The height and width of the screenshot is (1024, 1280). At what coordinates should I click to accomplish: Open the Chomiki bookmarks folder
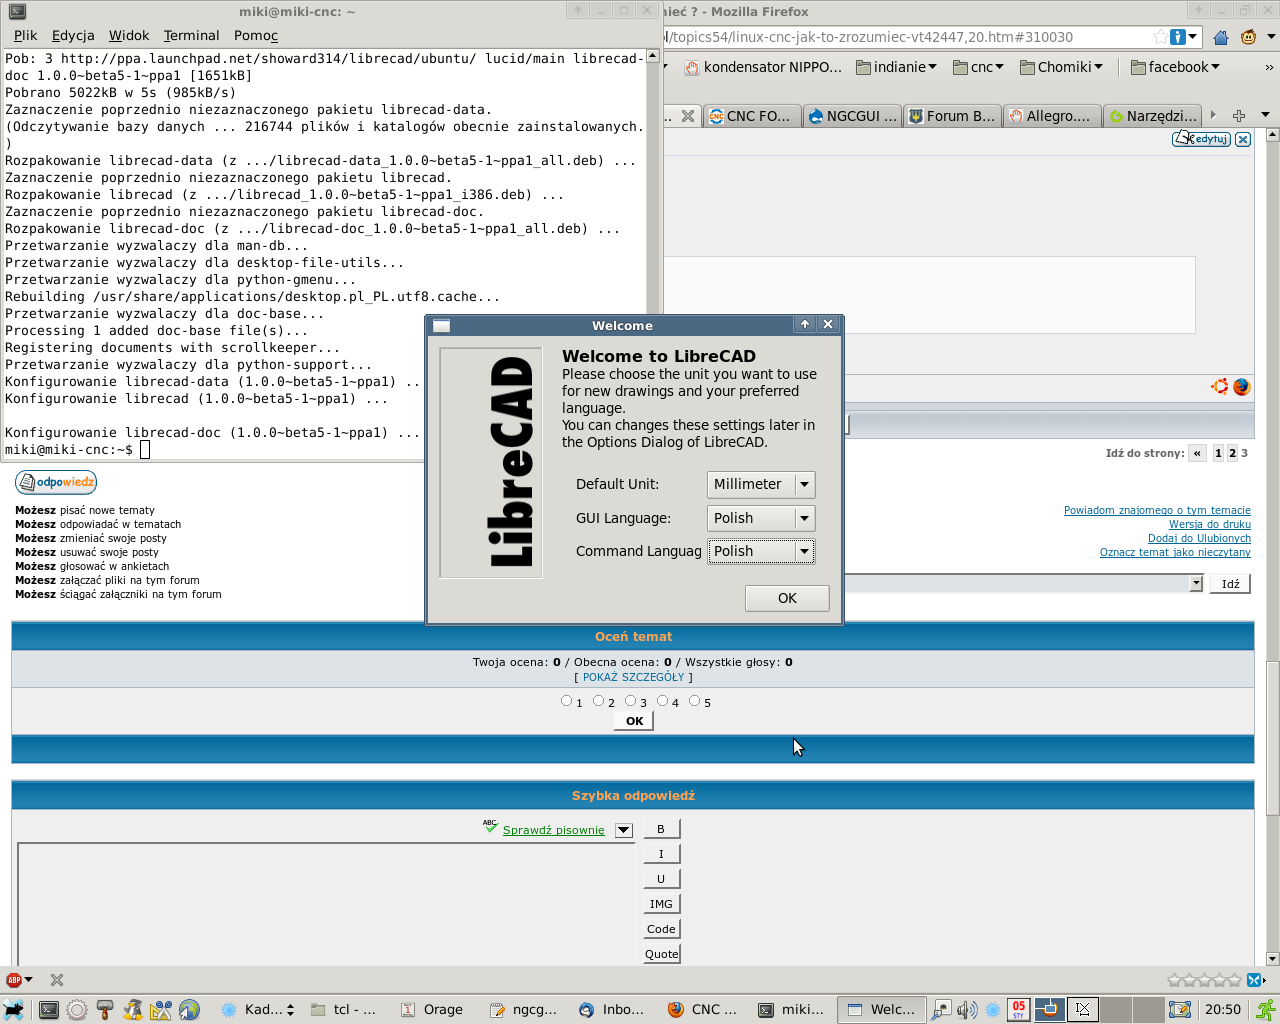[1062, 67]
